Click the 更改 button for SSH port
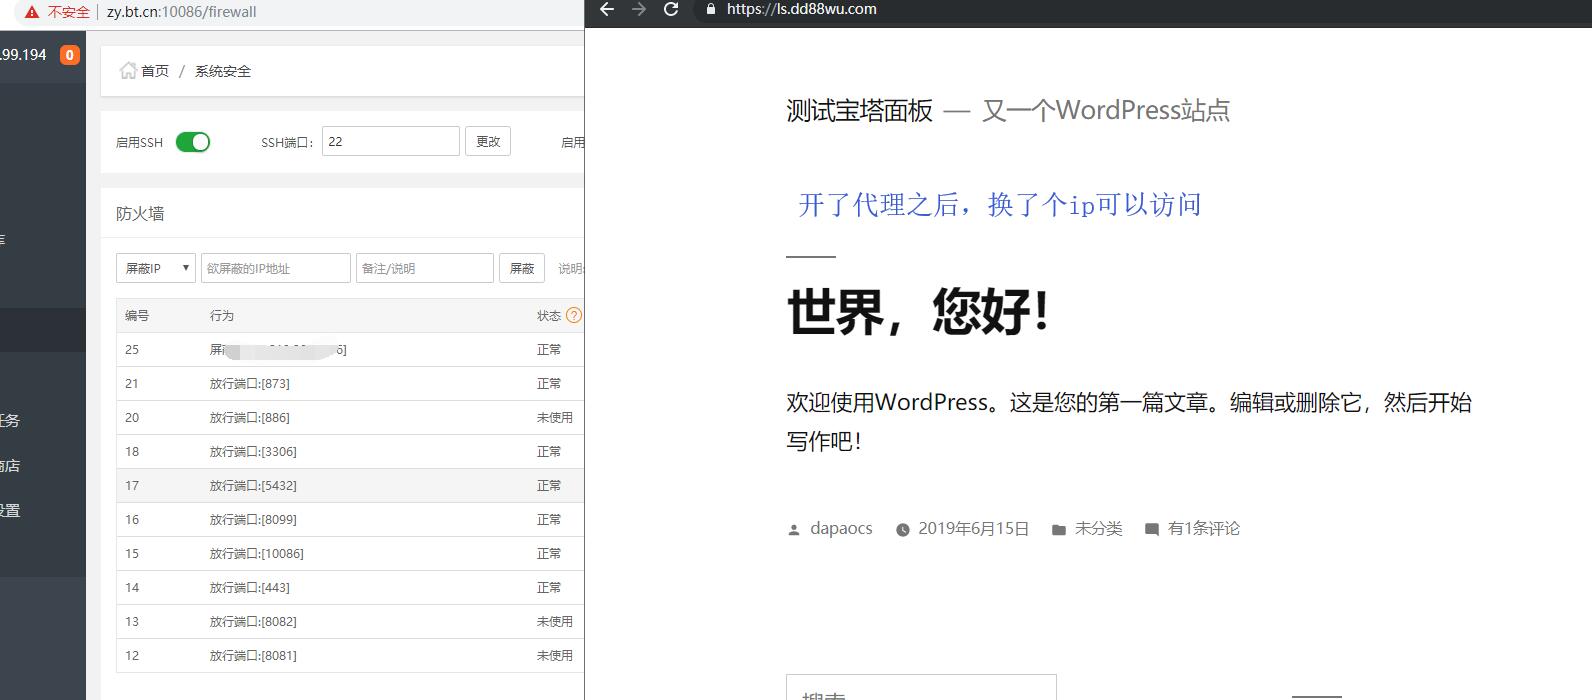The image size is (1592, 700). pos(488,142)
